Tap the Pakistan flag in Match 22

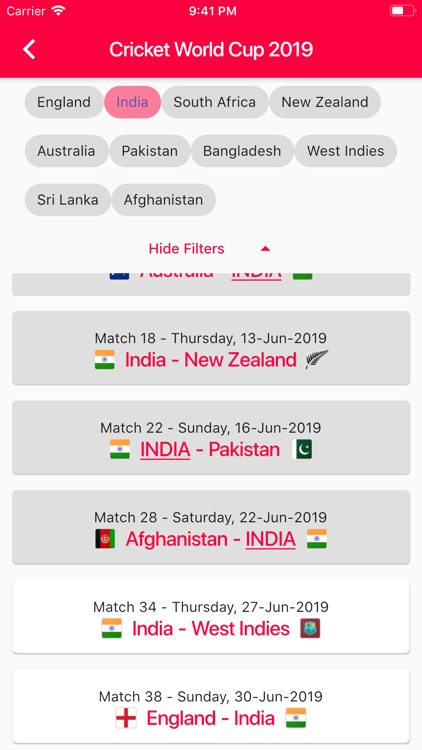click(x=302, y=449)
